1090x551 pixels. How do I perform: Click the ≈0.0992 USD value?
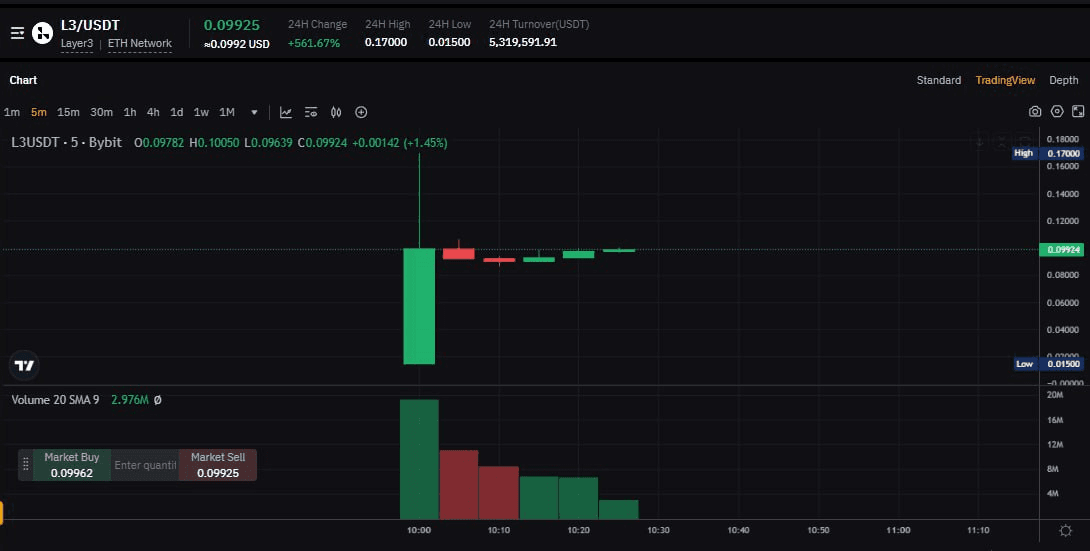pos(236,44)
